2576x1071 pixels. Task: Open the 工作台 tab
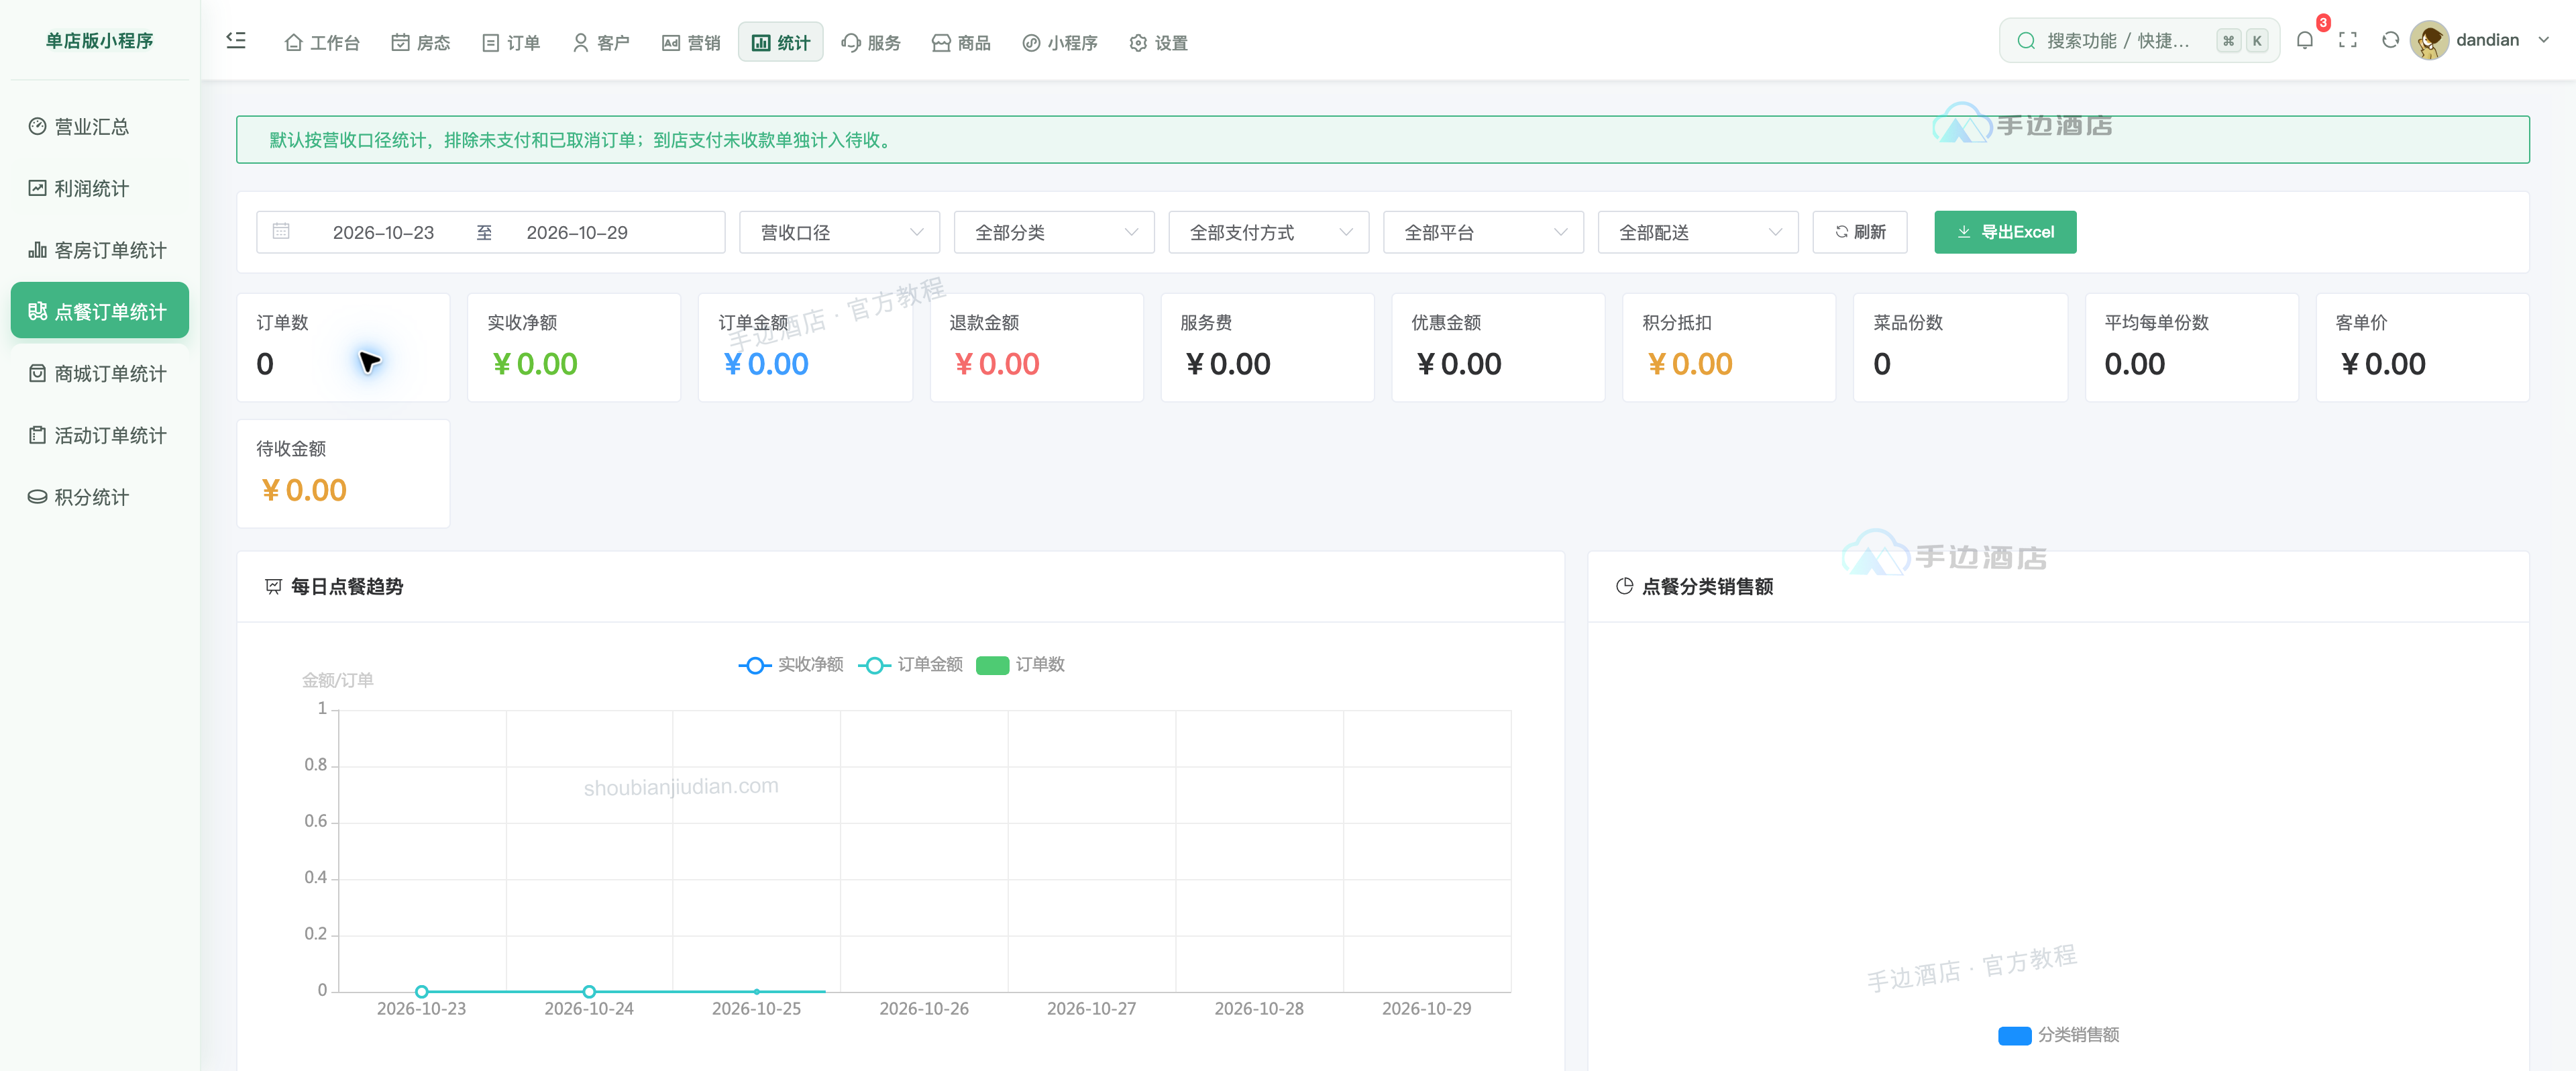[322, 43]
